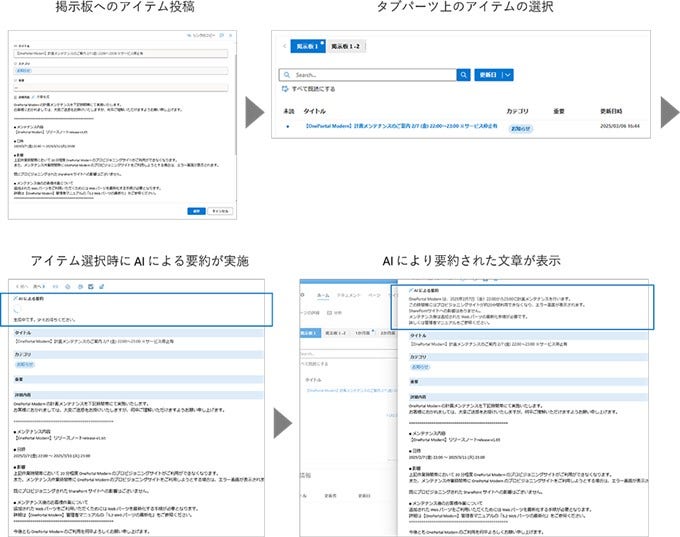Viewport: 680px width, 537px height.
Task: Click the 更新日時 column header
Action: point(611,111)
